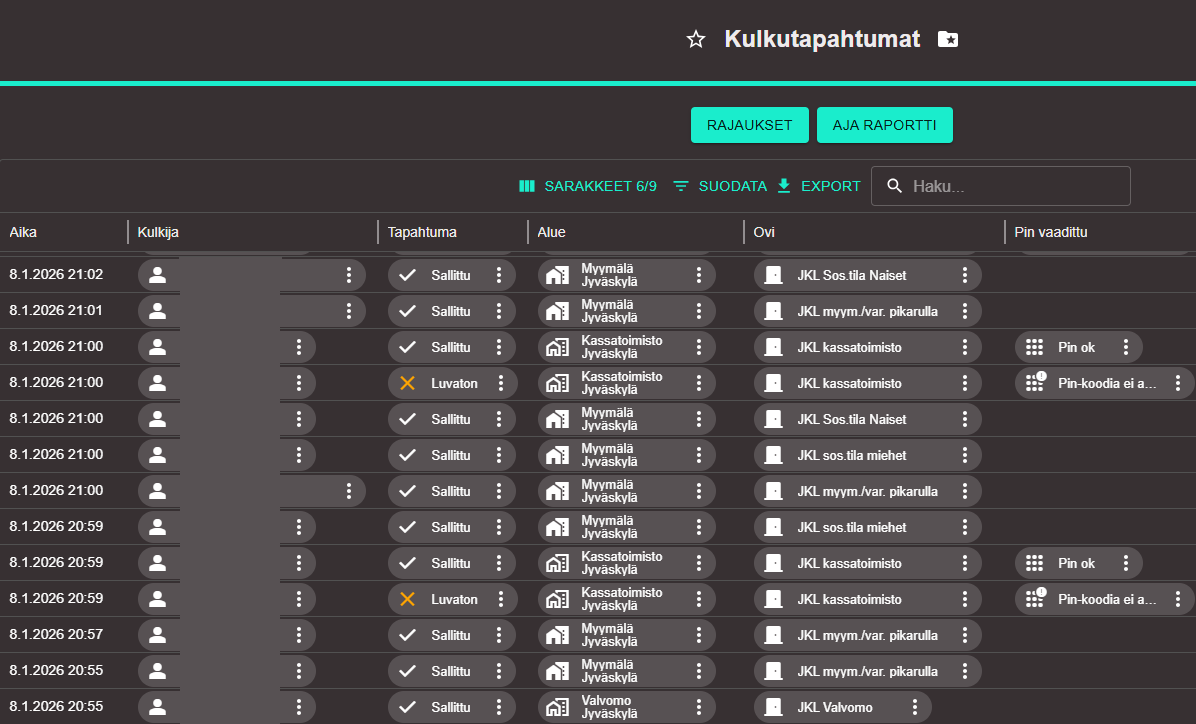Click the Export download icon

[784, 186]
